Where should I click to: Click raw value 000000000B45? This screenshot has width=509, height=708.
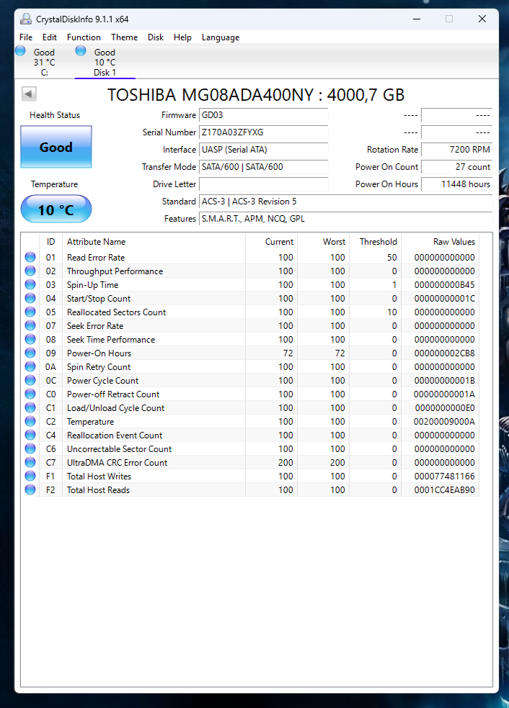(444, 285)
